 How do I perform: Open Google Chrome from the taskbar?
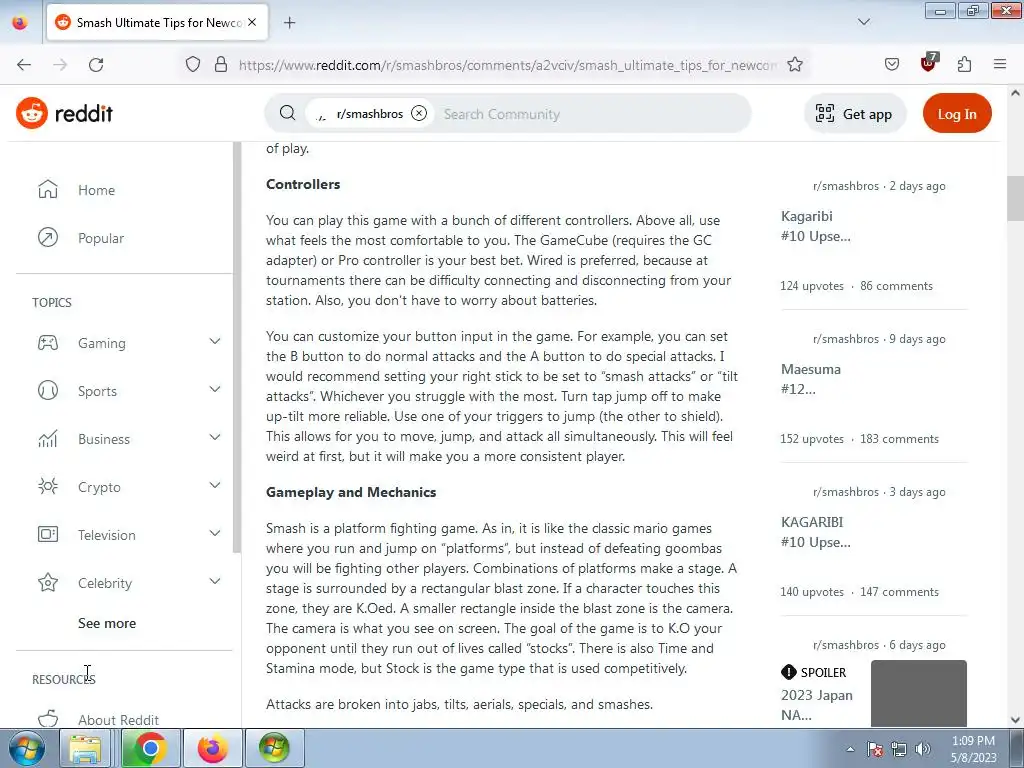click(150, 748)
